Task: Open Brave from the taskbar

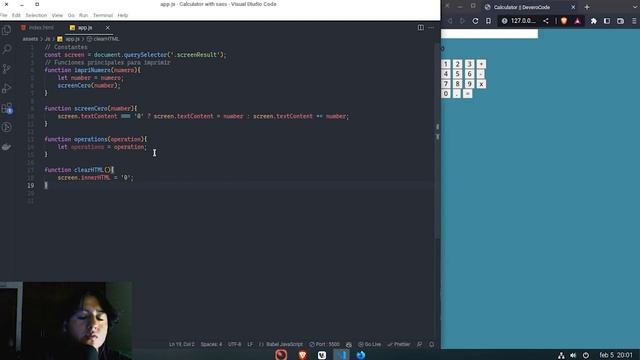Action: (302, 355)
